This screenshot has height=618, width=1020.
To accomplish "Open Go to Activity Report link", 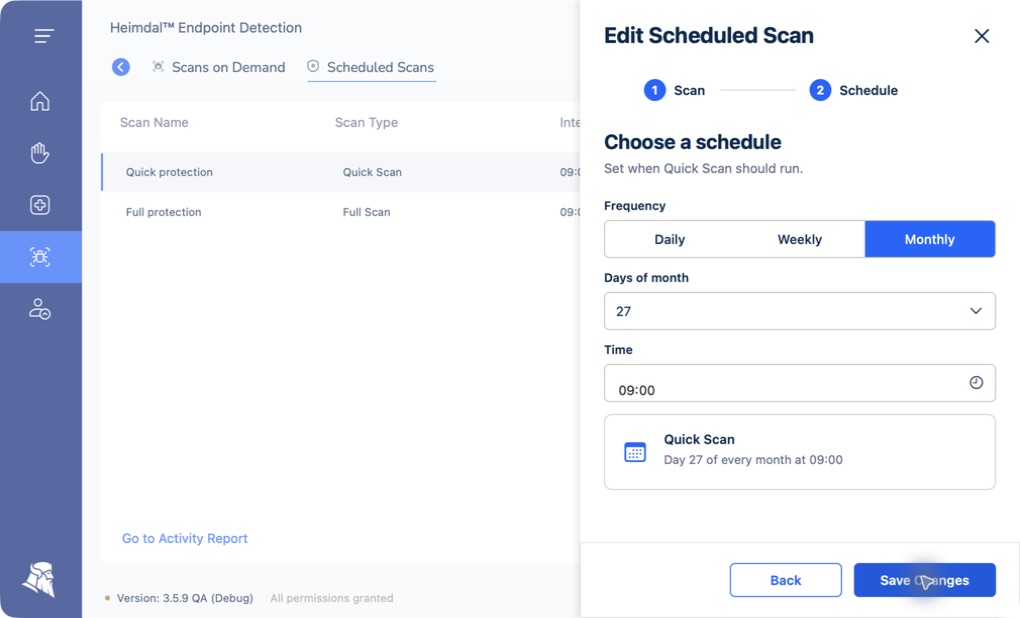I will pyautogui.click(x=185, y=539).
